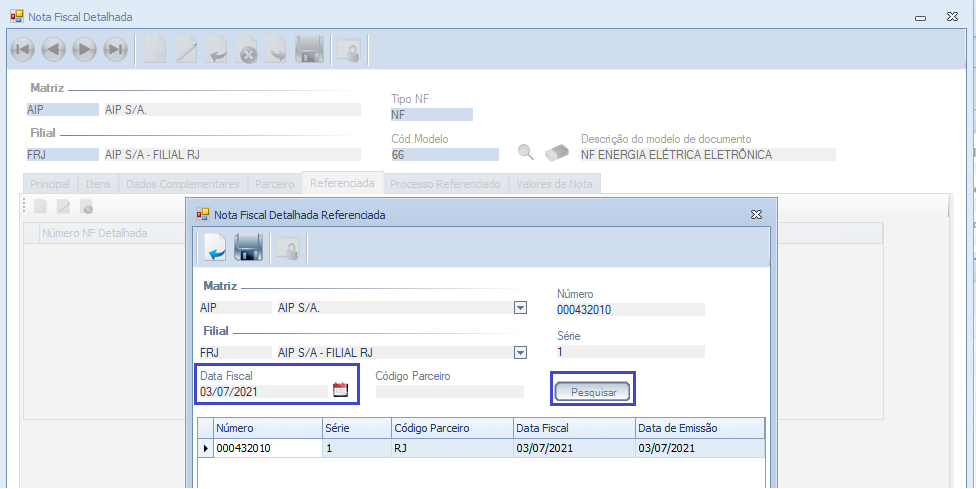Image resolution: width=976 pixels, height=489 pixels.
Task: Click the padlock icon in the dialog toolbar
Action: click(285, 247)
